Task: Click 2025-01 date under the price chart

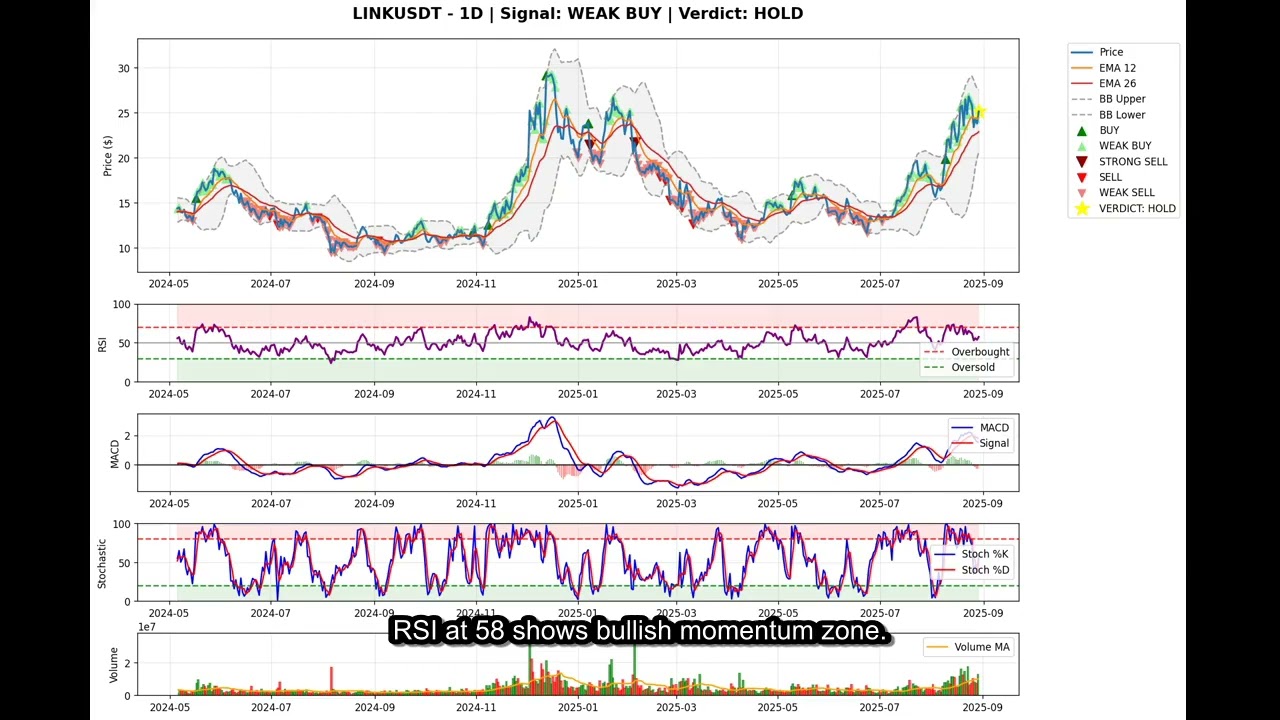Action: pyautogui.click(x=578, y=284)
